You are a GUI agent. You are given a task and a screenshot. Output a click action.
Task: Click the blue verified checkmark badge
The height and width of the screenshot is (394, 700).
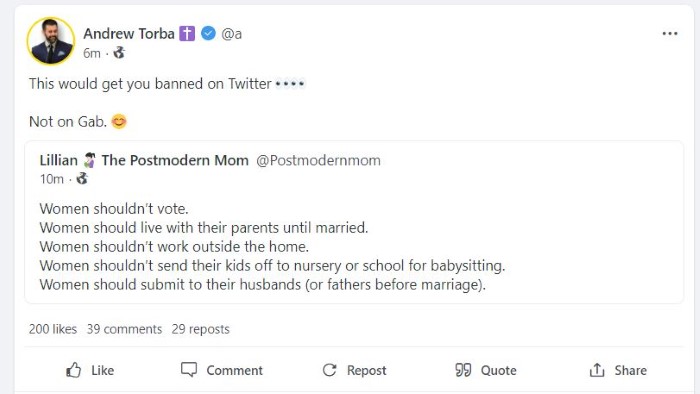tap(208, 33)
